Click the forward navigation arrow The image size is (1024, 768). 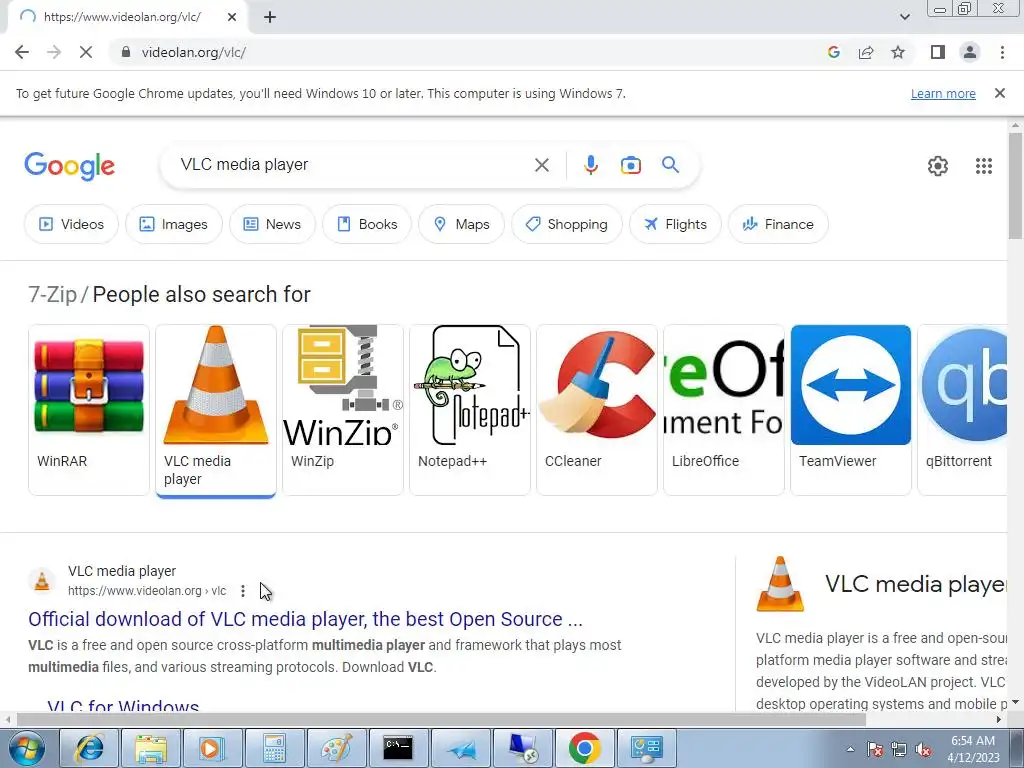click(x=54, y=52)
